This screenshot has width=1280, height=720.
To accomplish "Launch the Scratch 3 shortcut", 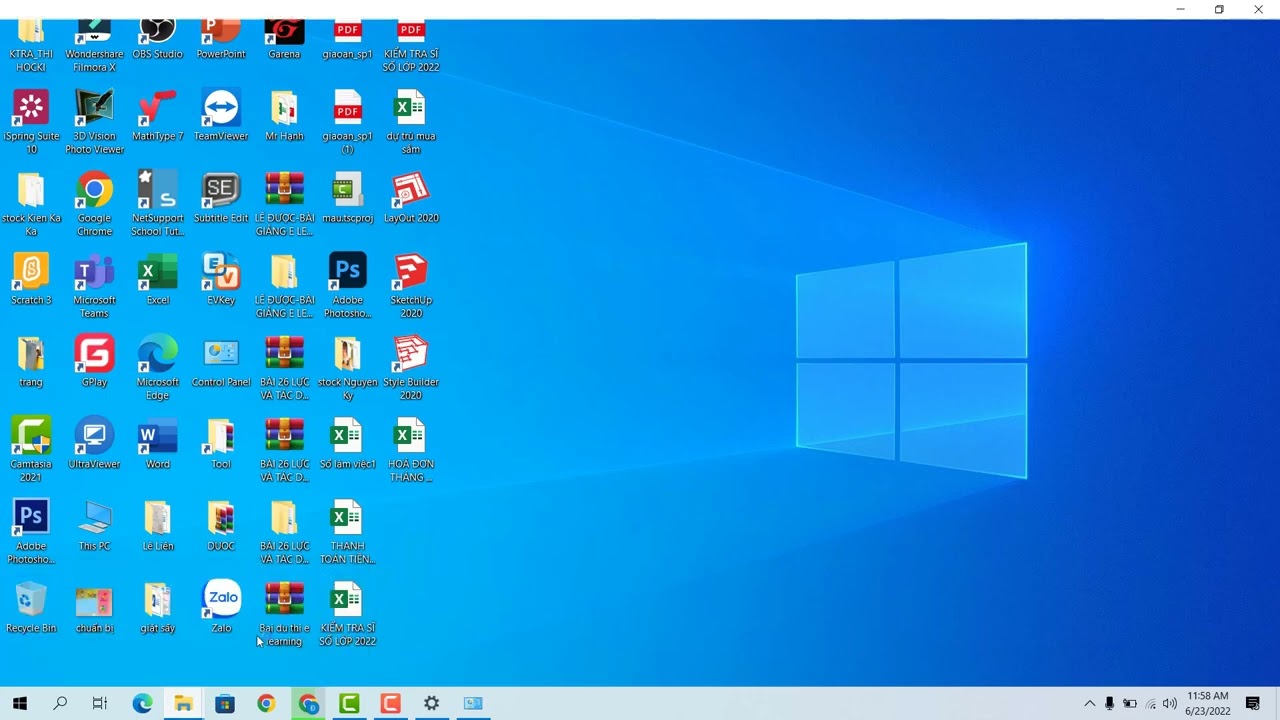I will pos(31,279).
